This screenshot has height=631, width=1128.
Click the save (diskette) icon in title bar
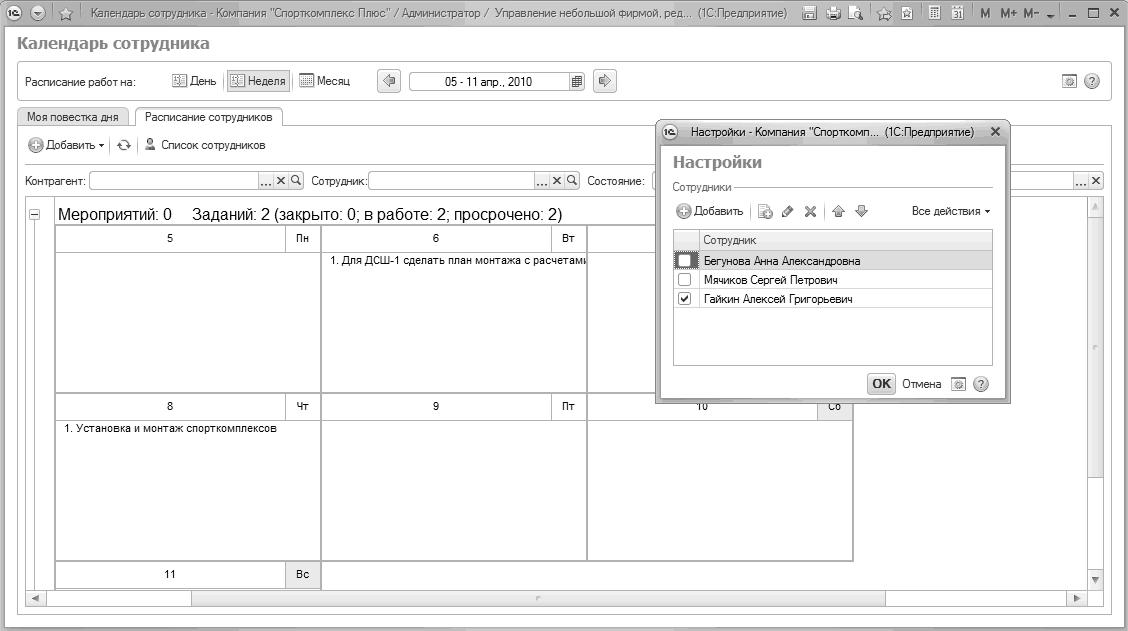(809, 13)
